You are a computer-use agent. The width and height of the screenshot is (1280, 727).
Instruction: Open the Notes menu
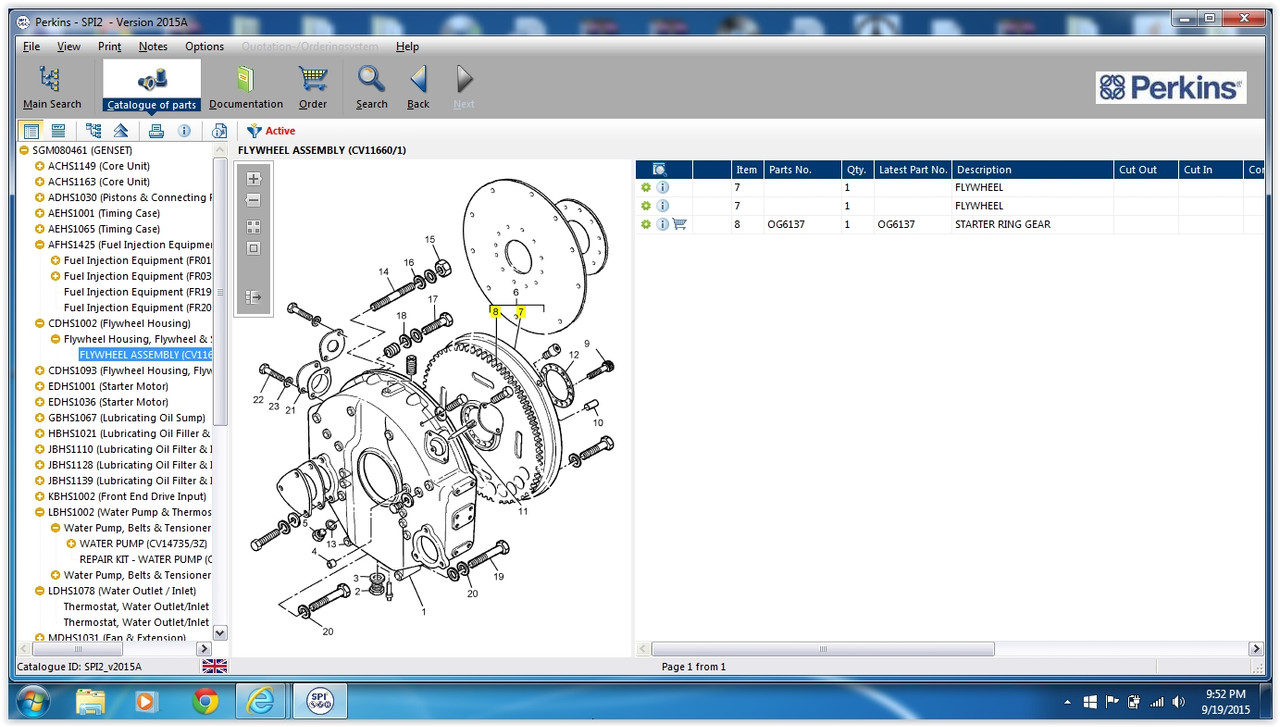point(153,46)
